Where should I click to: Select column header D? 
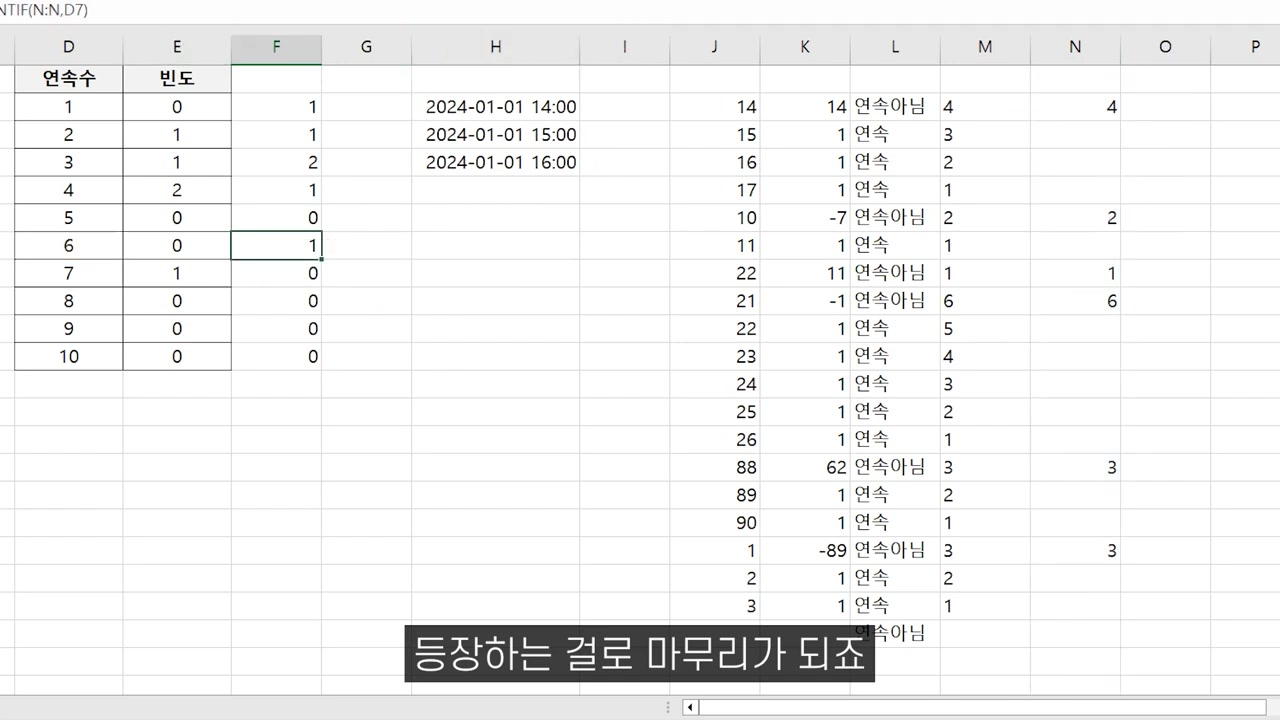(x=68, y=46)
